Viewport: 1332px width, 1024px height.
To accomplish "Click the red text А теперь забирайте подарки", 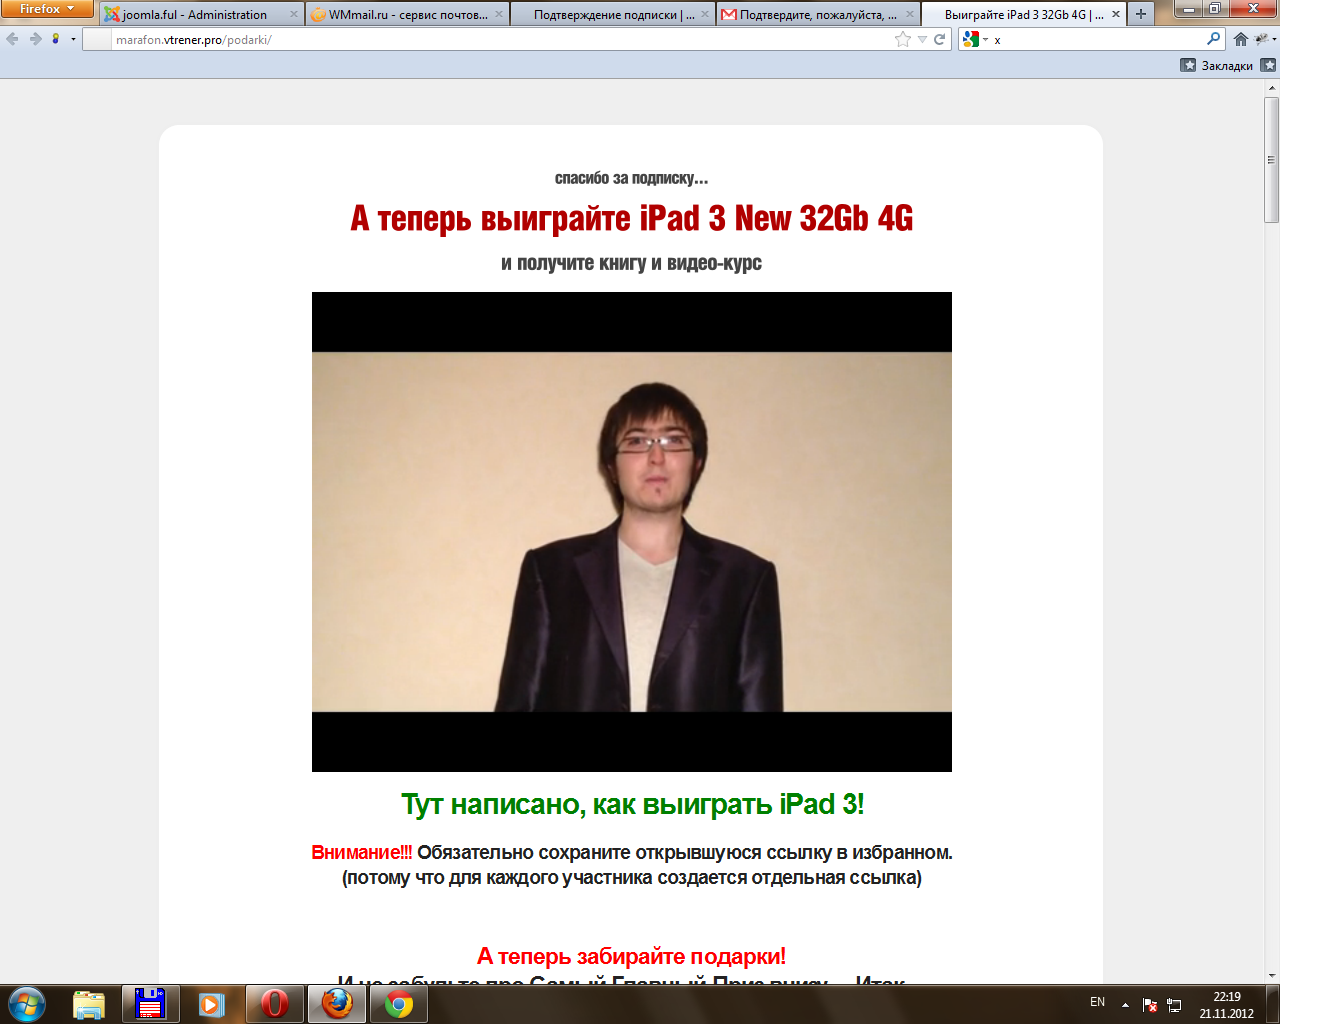I will [632, 956].
